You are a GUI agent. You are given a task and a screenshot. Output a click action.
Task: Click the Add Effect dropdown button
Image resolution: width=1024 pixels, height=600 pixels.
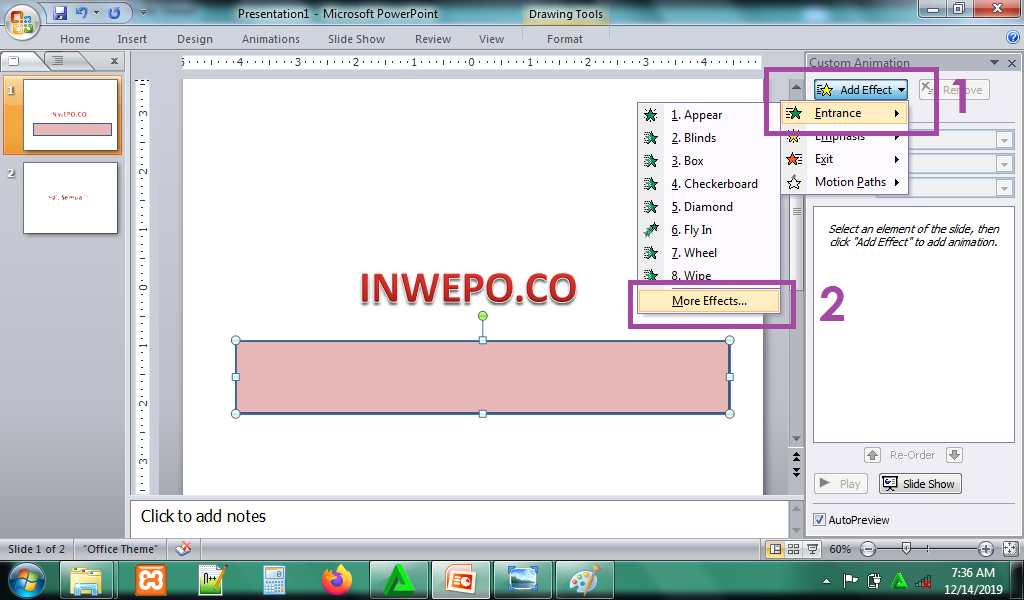[861, 90]
